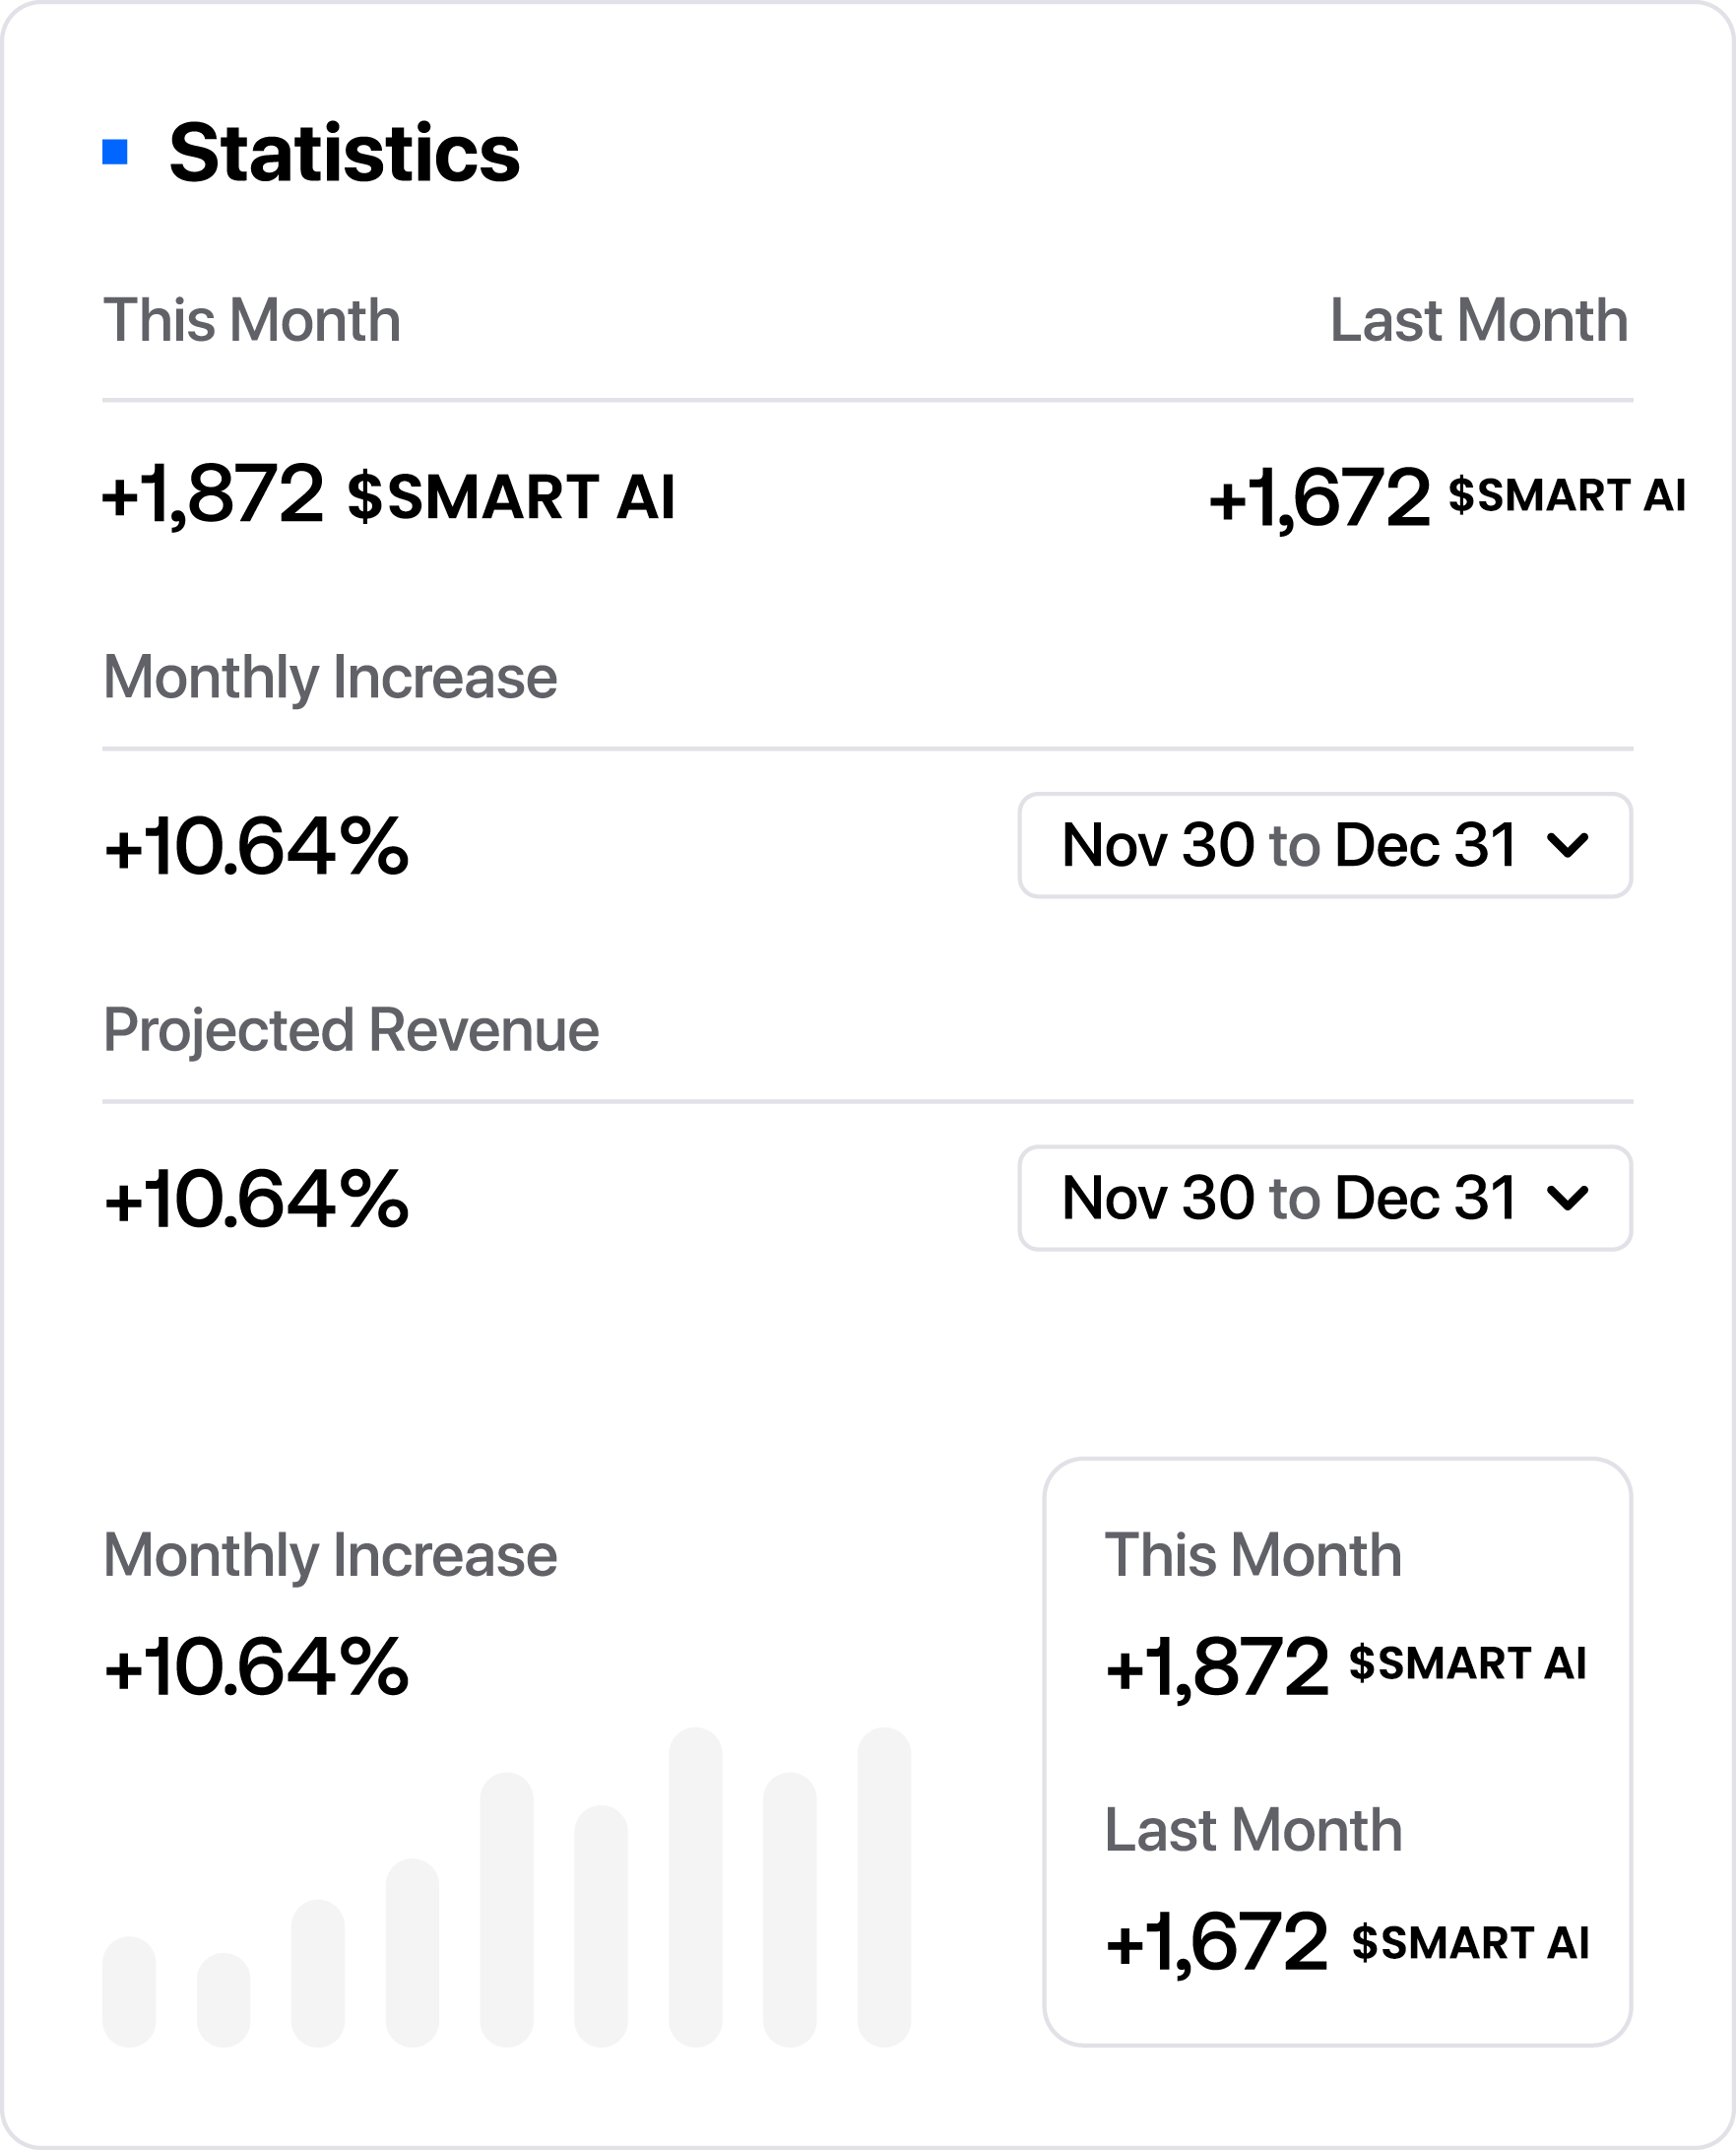Open the Projected Revenue date range dropdown
Screen dimensions: 1736x2150
(x=1324, y=1197)
